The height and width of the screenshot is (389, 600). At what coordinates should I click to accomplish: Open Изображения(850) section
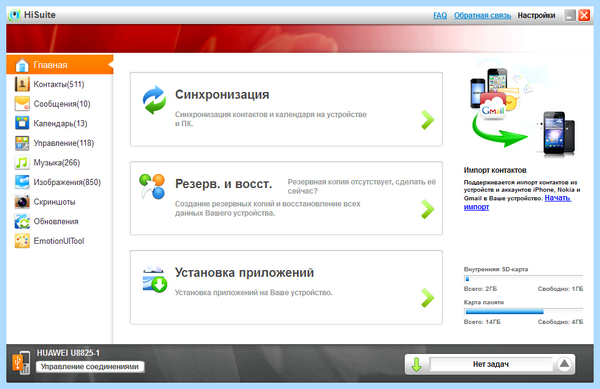pos(59,182)
